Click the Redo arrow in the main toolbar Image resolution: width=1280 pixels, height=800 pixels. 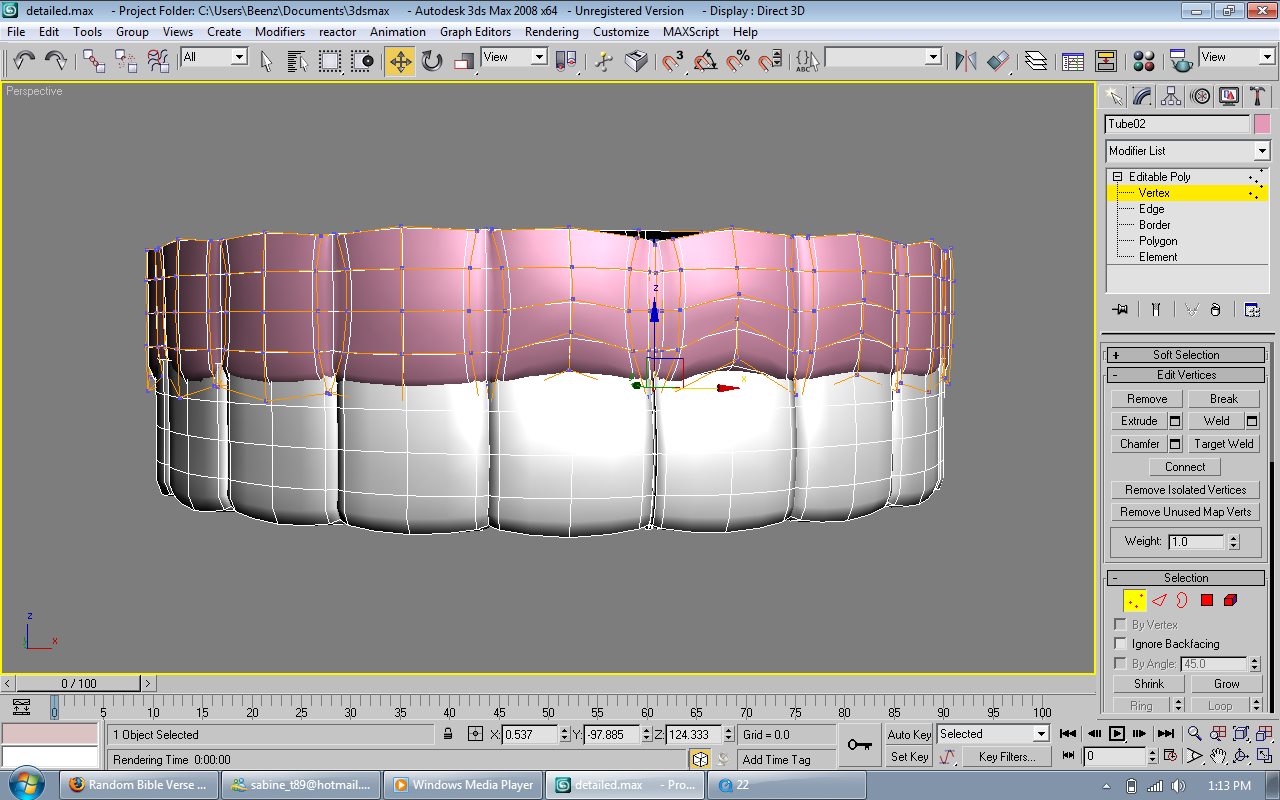click(56, 61)
